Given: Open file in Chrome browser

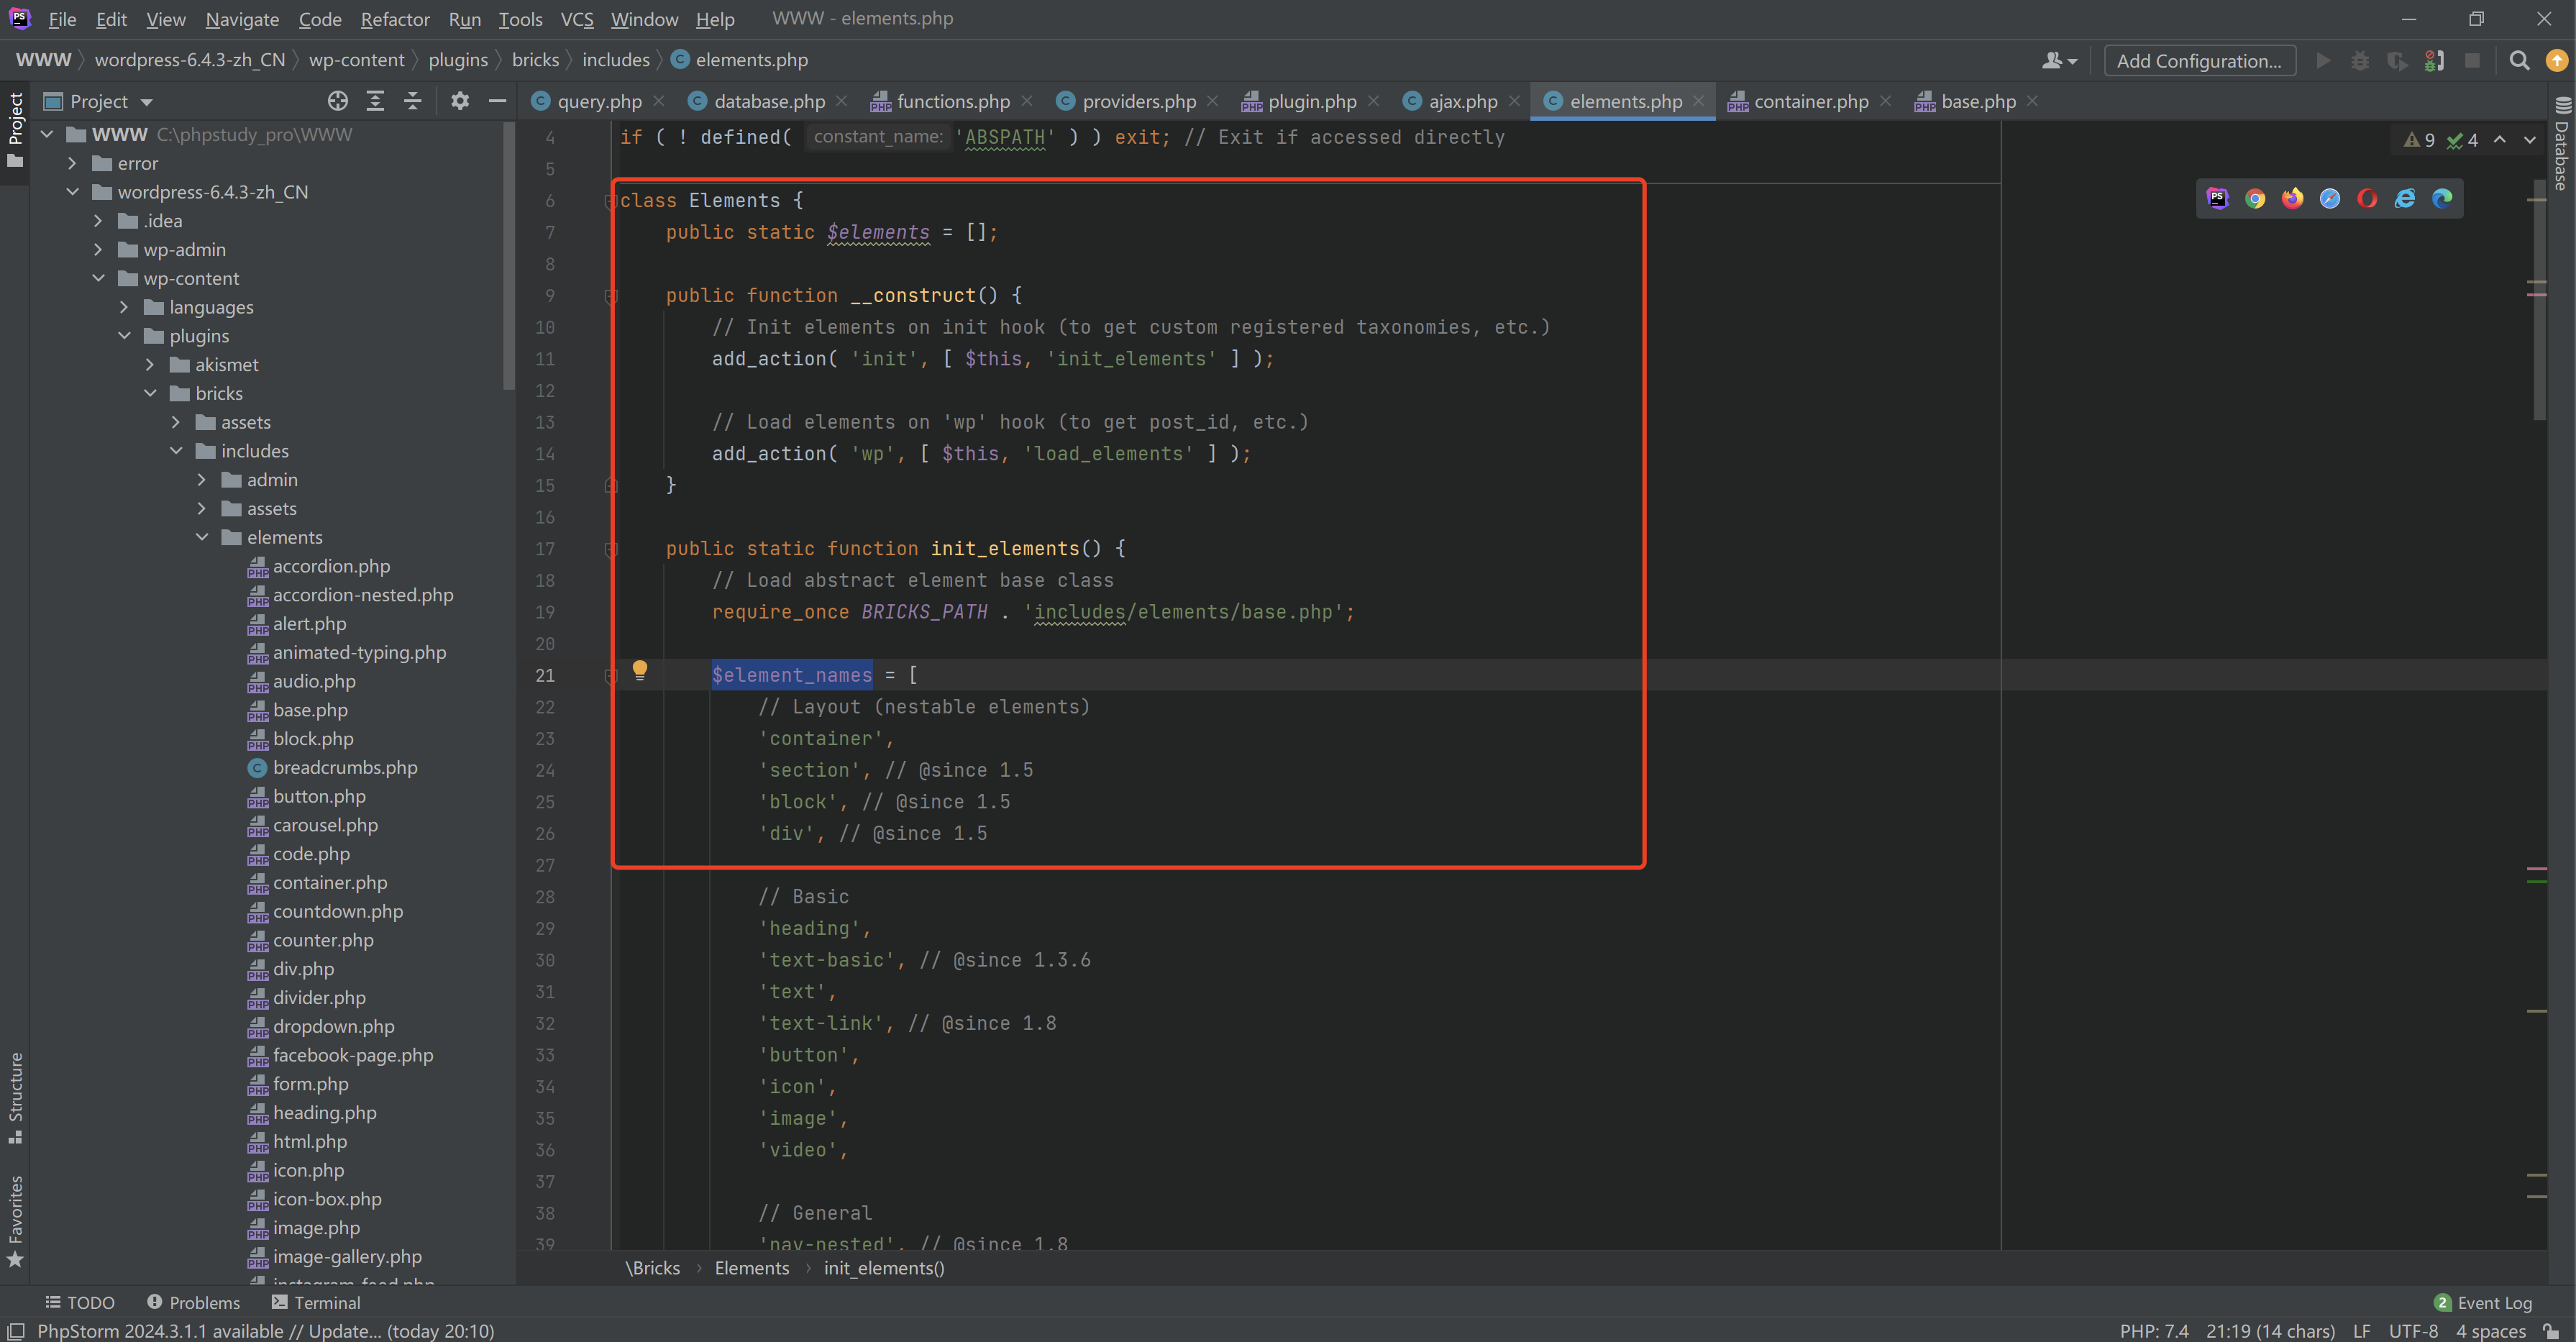Looking at the screenshot, I should 2255,198.
